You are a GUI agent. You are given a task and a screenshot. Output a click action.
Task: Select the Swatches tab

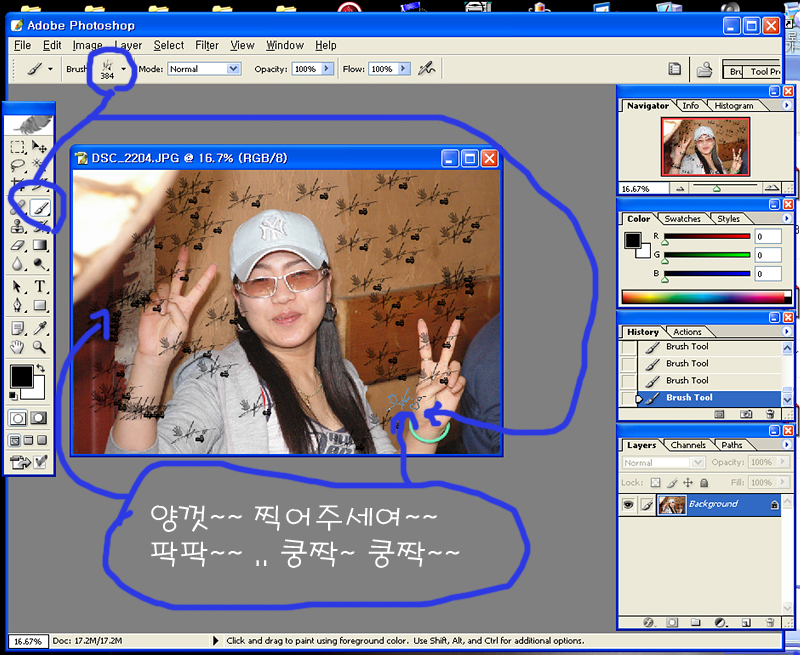click(682, 218)
